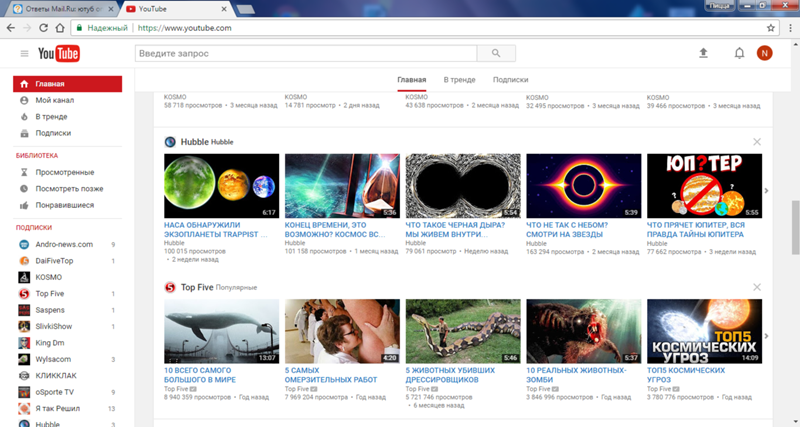Open the hamburger guide menu
800x427 pixels.
click(24, 54)
